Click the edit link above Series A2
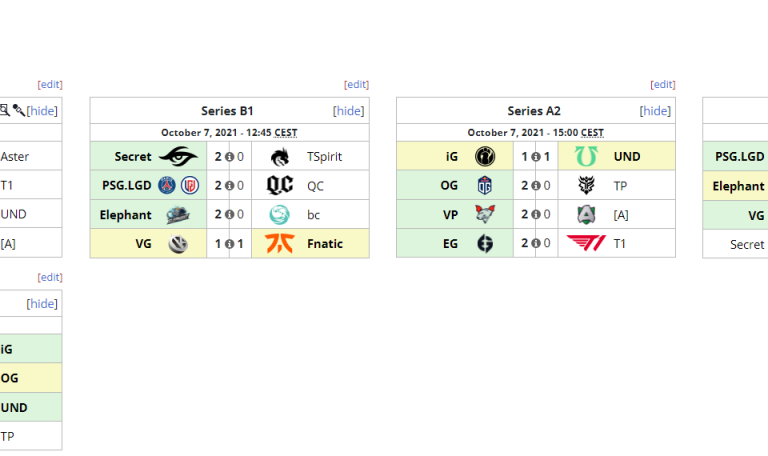The image size is (768, 456). (663, 85)
